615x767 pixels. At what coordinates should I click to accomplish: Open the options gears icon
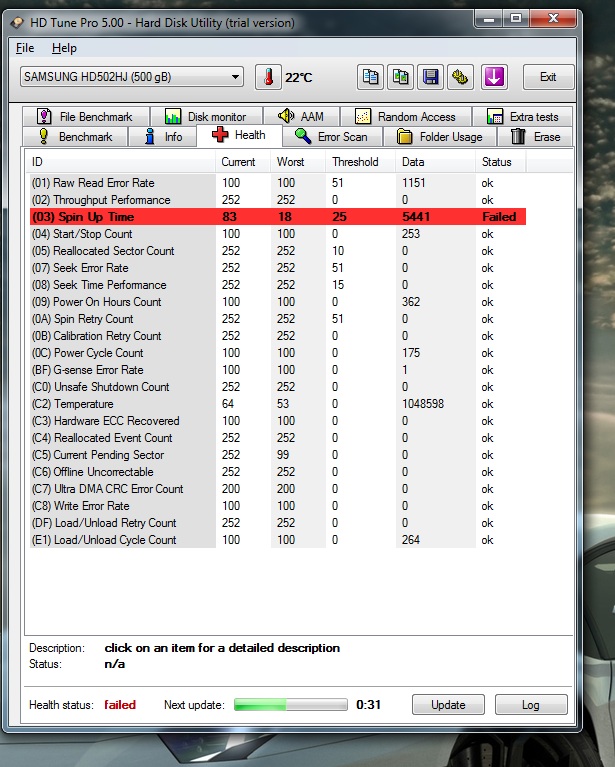pos(460,77)
